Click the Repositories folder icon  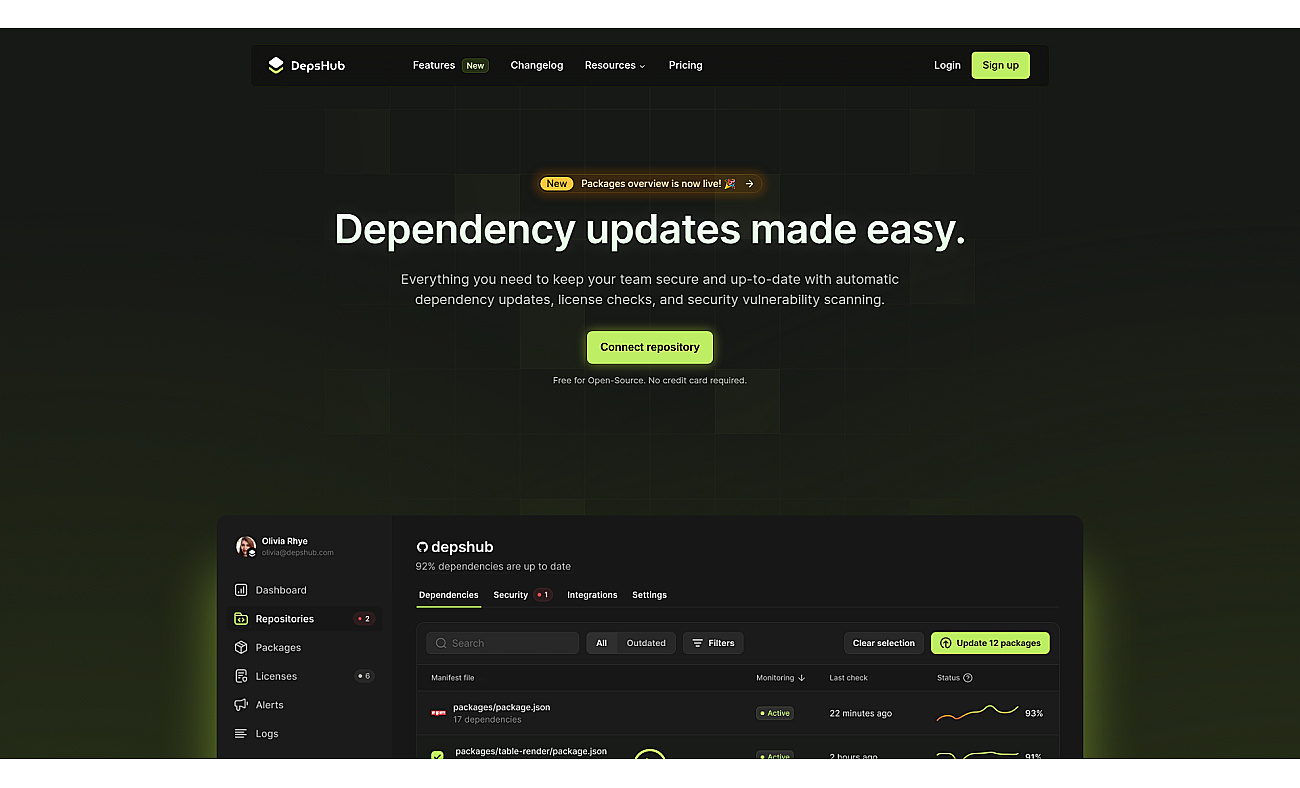241,619
